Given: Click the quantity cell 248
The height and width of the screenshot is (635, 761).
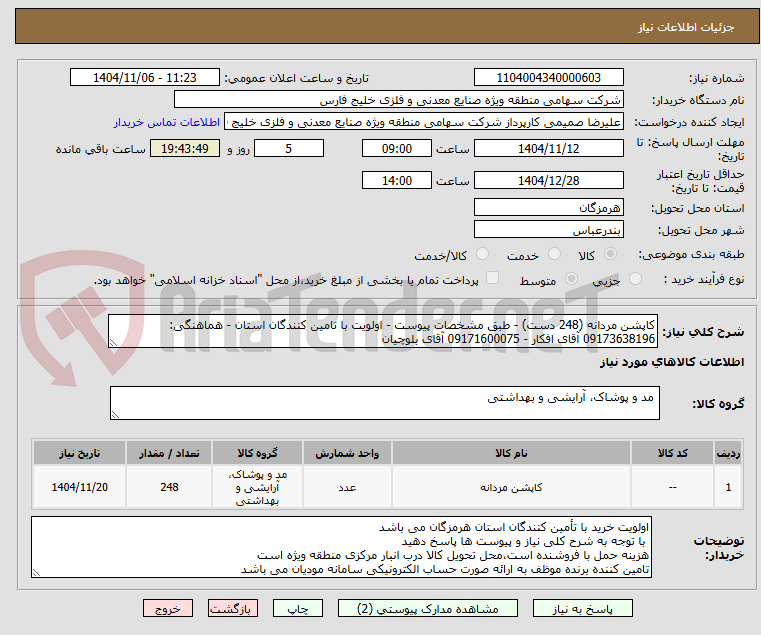Looking at the screenshot, I should [169, 487].
